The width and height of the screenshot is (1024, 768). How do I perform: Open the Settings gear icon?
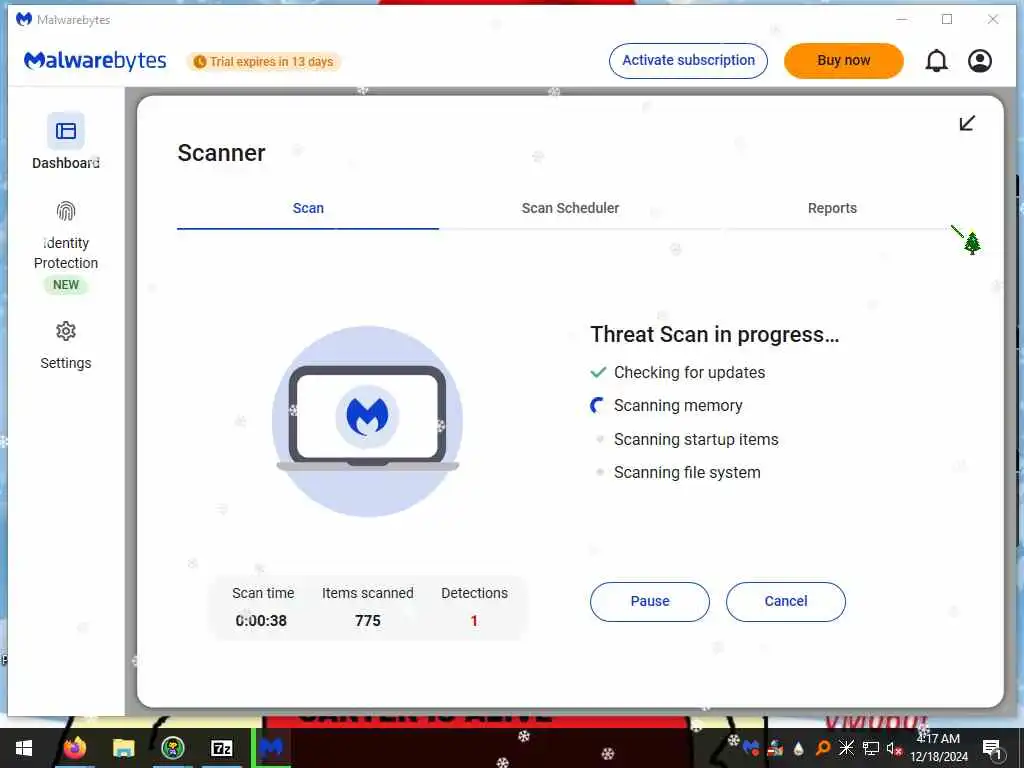[66, 332]
